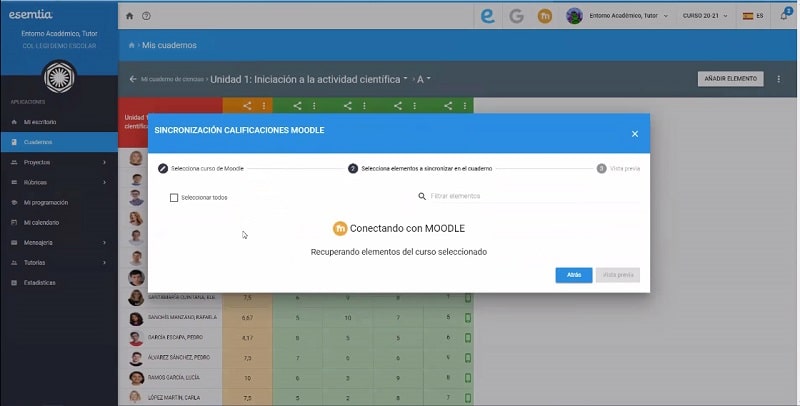Click the AÑADIR ELEMENTO button
Viewport: 800px width, 406px height.
click(731, 79)
